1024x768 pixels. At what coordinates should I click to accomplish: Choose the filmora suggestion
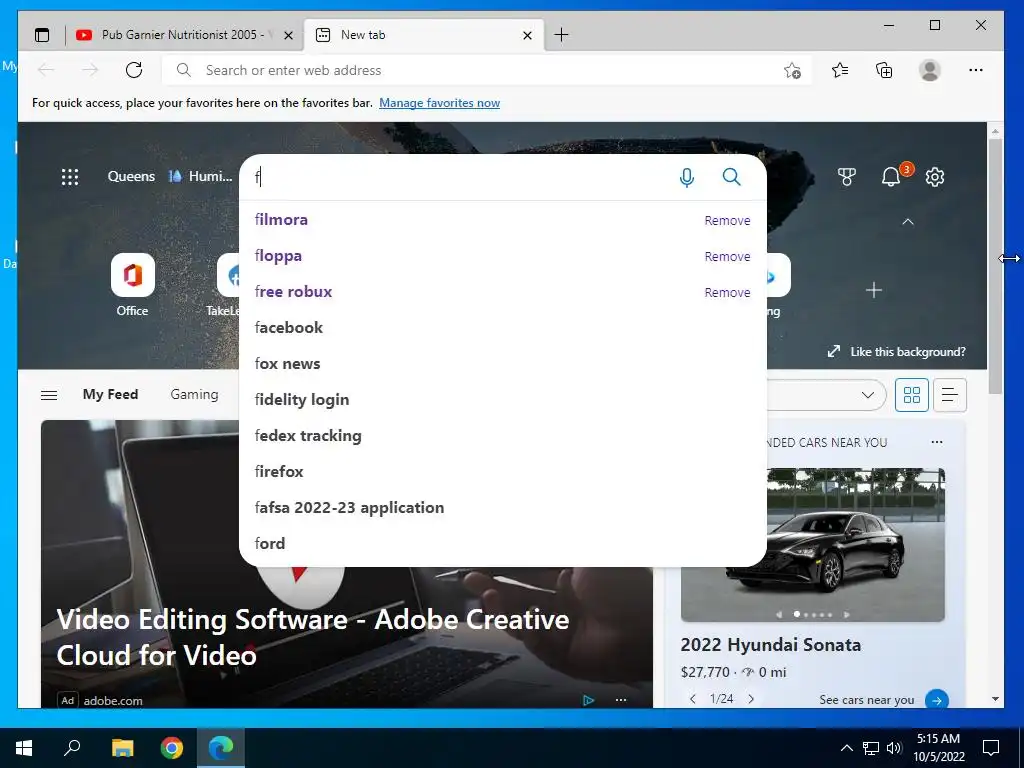502,220
